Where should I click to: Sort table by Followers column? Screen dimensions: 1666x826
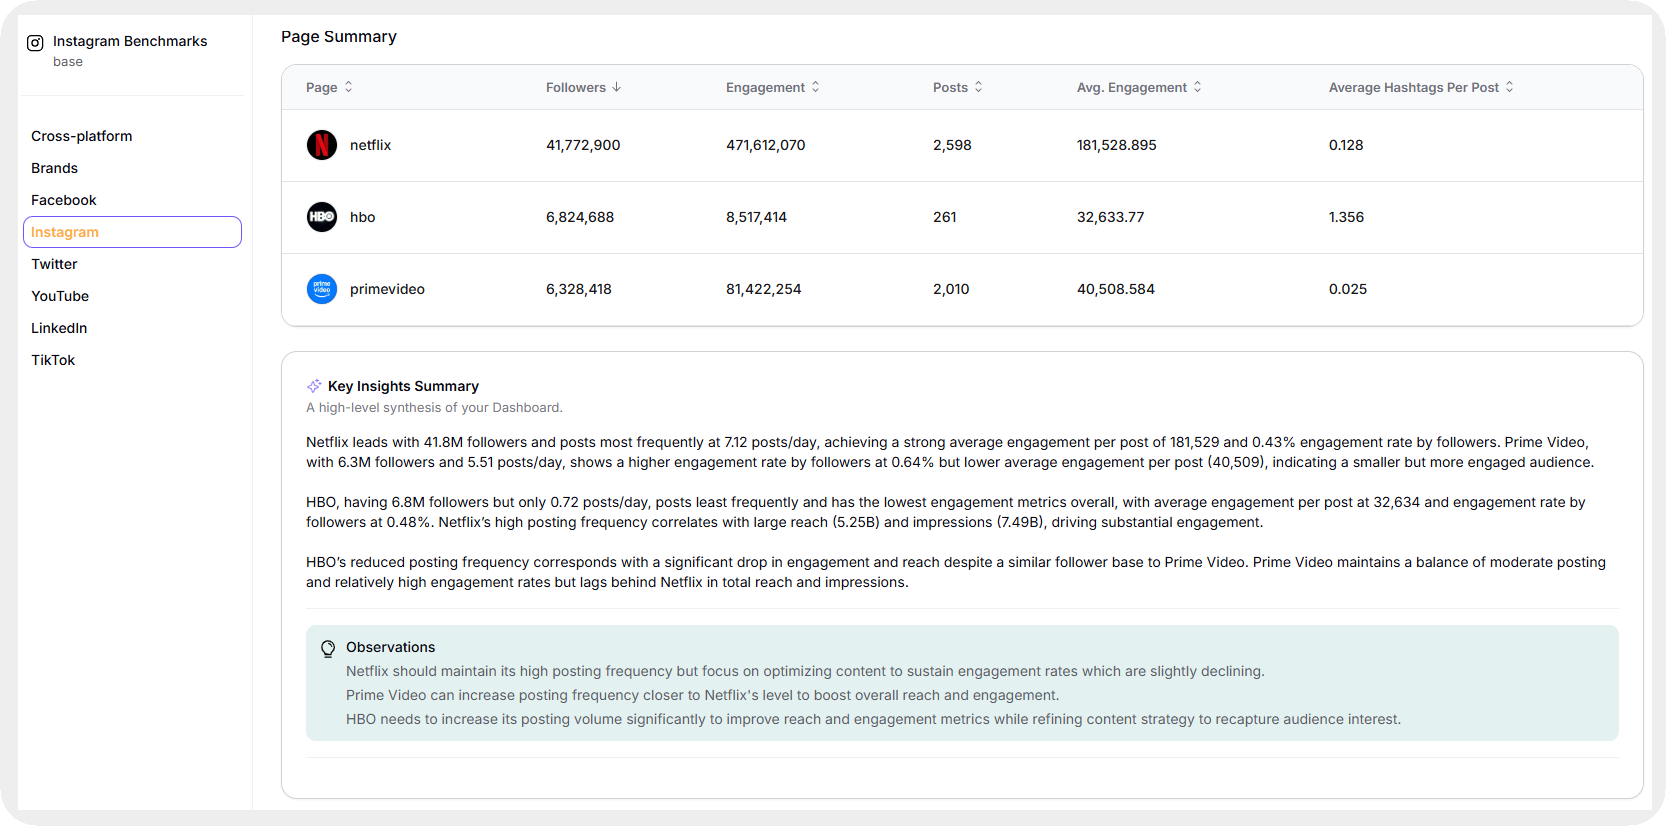point(583,87)
